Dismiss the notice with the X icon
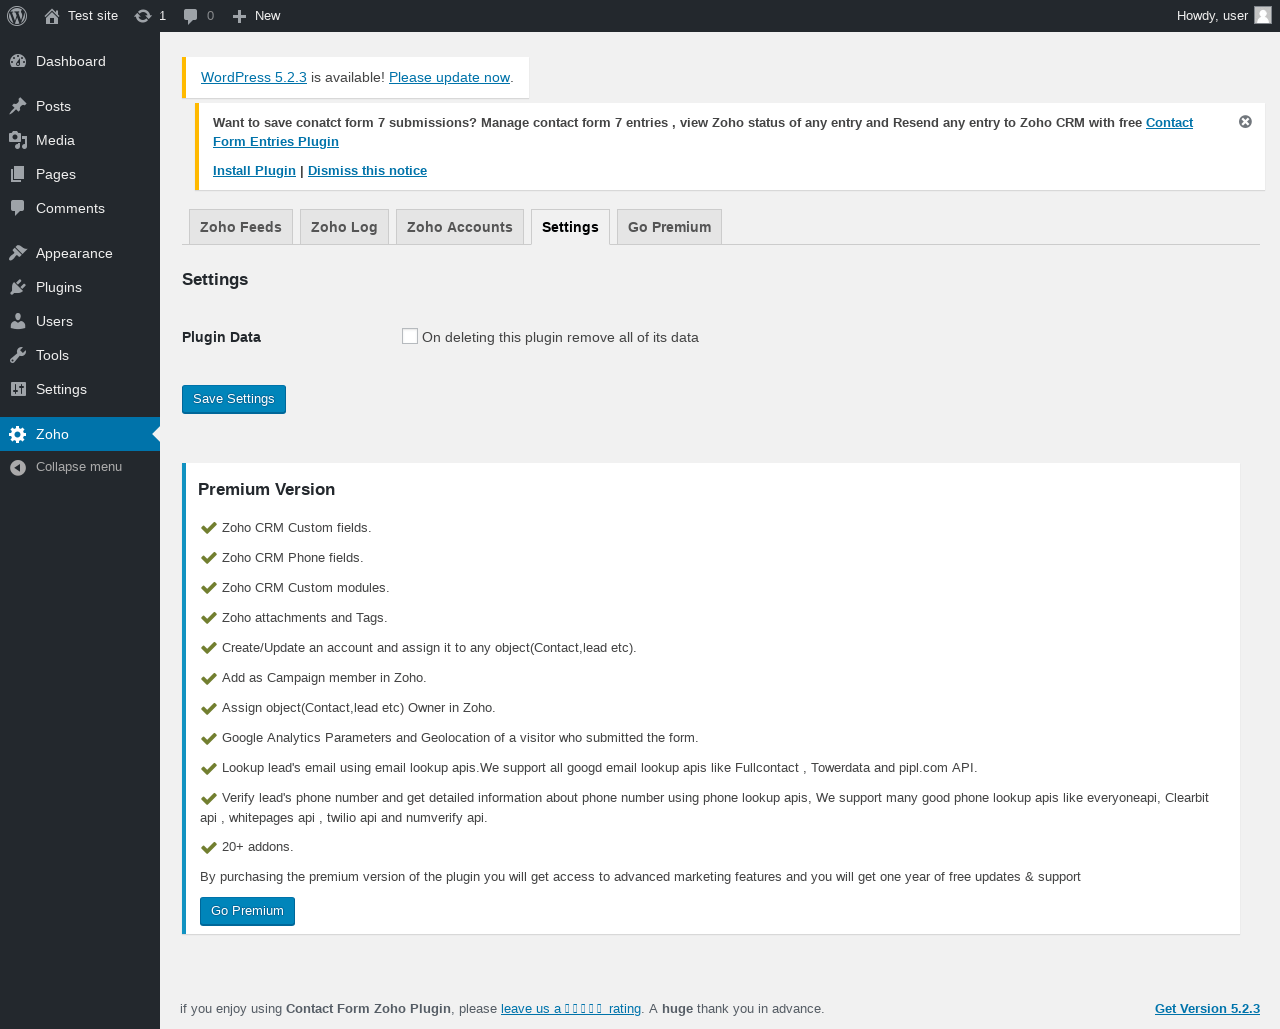 tap(1245, 121)
